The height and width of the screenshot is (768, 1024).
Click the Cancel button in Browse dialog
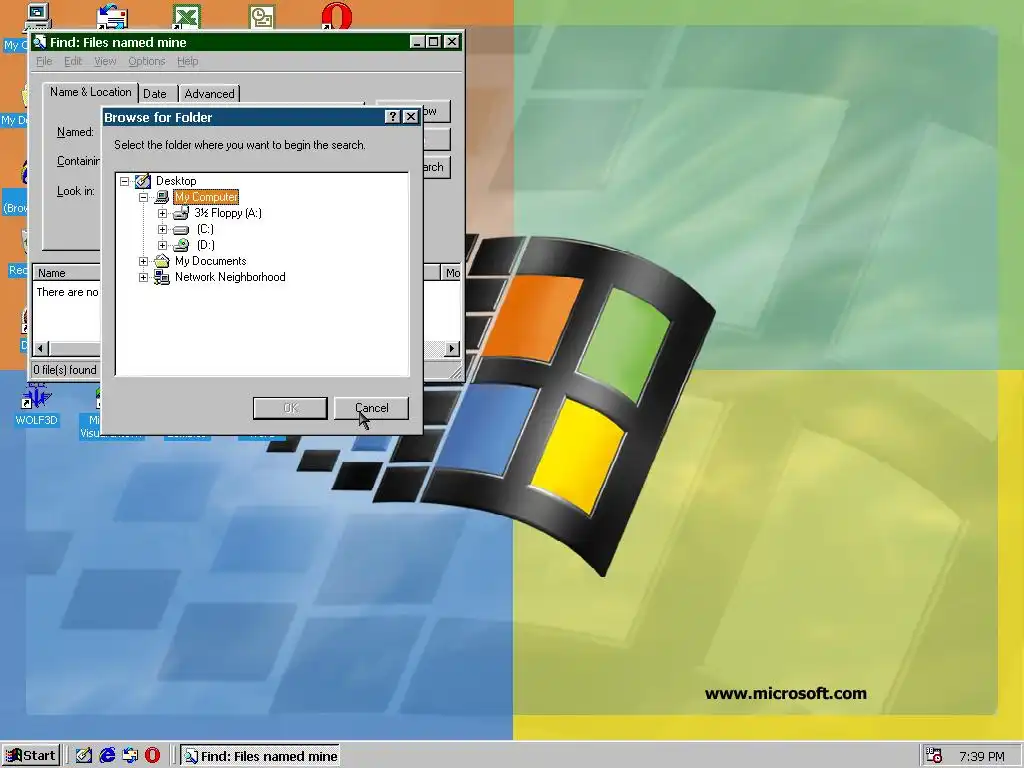(x=372, y=408)
